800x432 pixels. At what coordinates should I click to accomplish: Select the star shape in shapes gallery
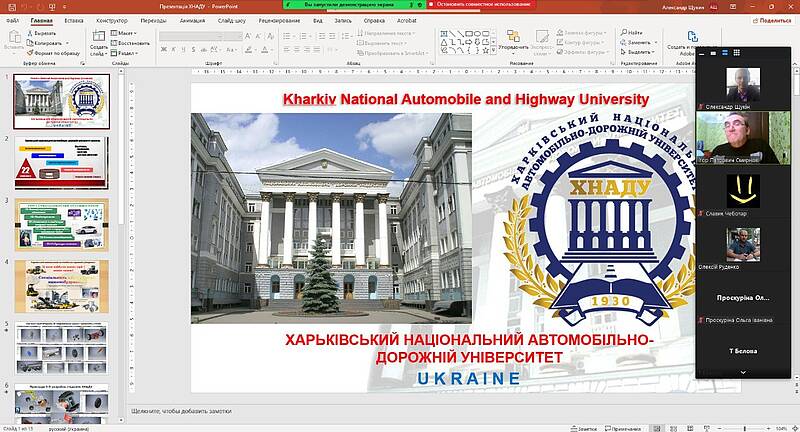point(486,50)
